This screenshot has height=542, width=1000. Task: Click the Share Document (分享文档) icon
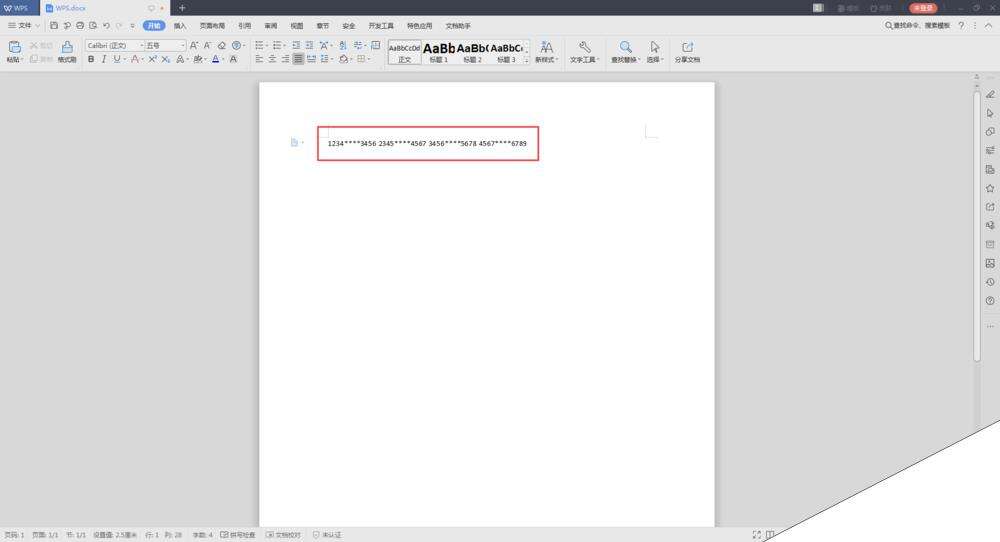[687, 47]
